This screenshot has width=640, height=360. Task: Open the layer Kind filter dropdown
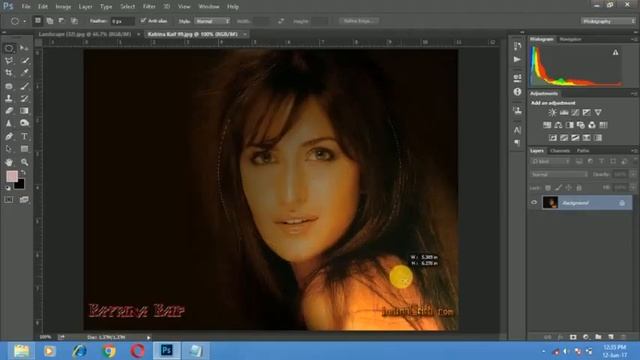pyautogui.click(x=550, y=162)
